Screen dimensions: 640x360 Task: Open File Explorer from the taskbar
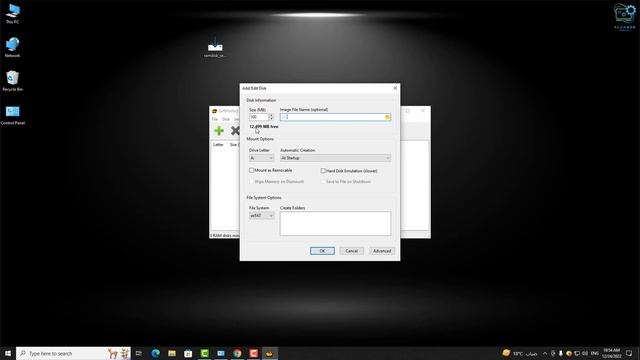pyautogui.click(x=172, y=353)
